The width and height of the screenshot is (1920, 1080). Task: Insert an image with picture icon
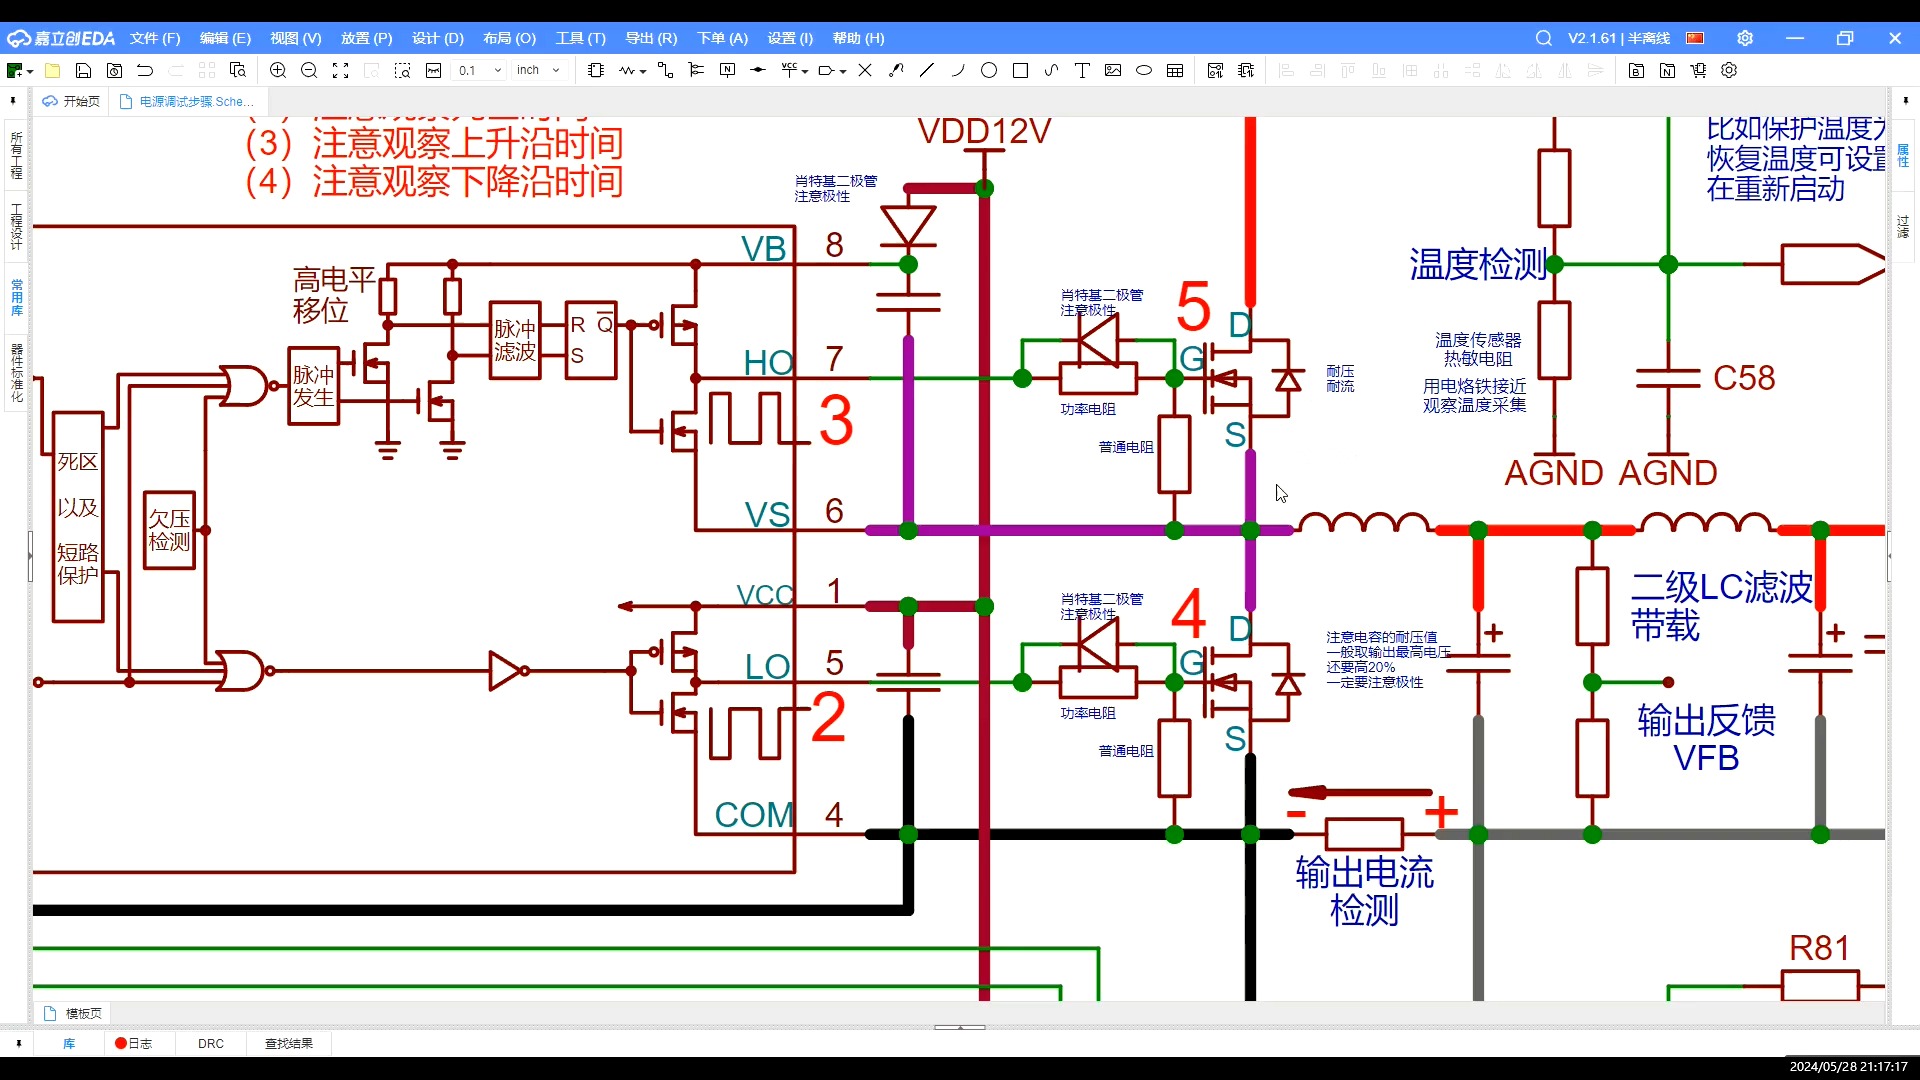coord(1113,70)
